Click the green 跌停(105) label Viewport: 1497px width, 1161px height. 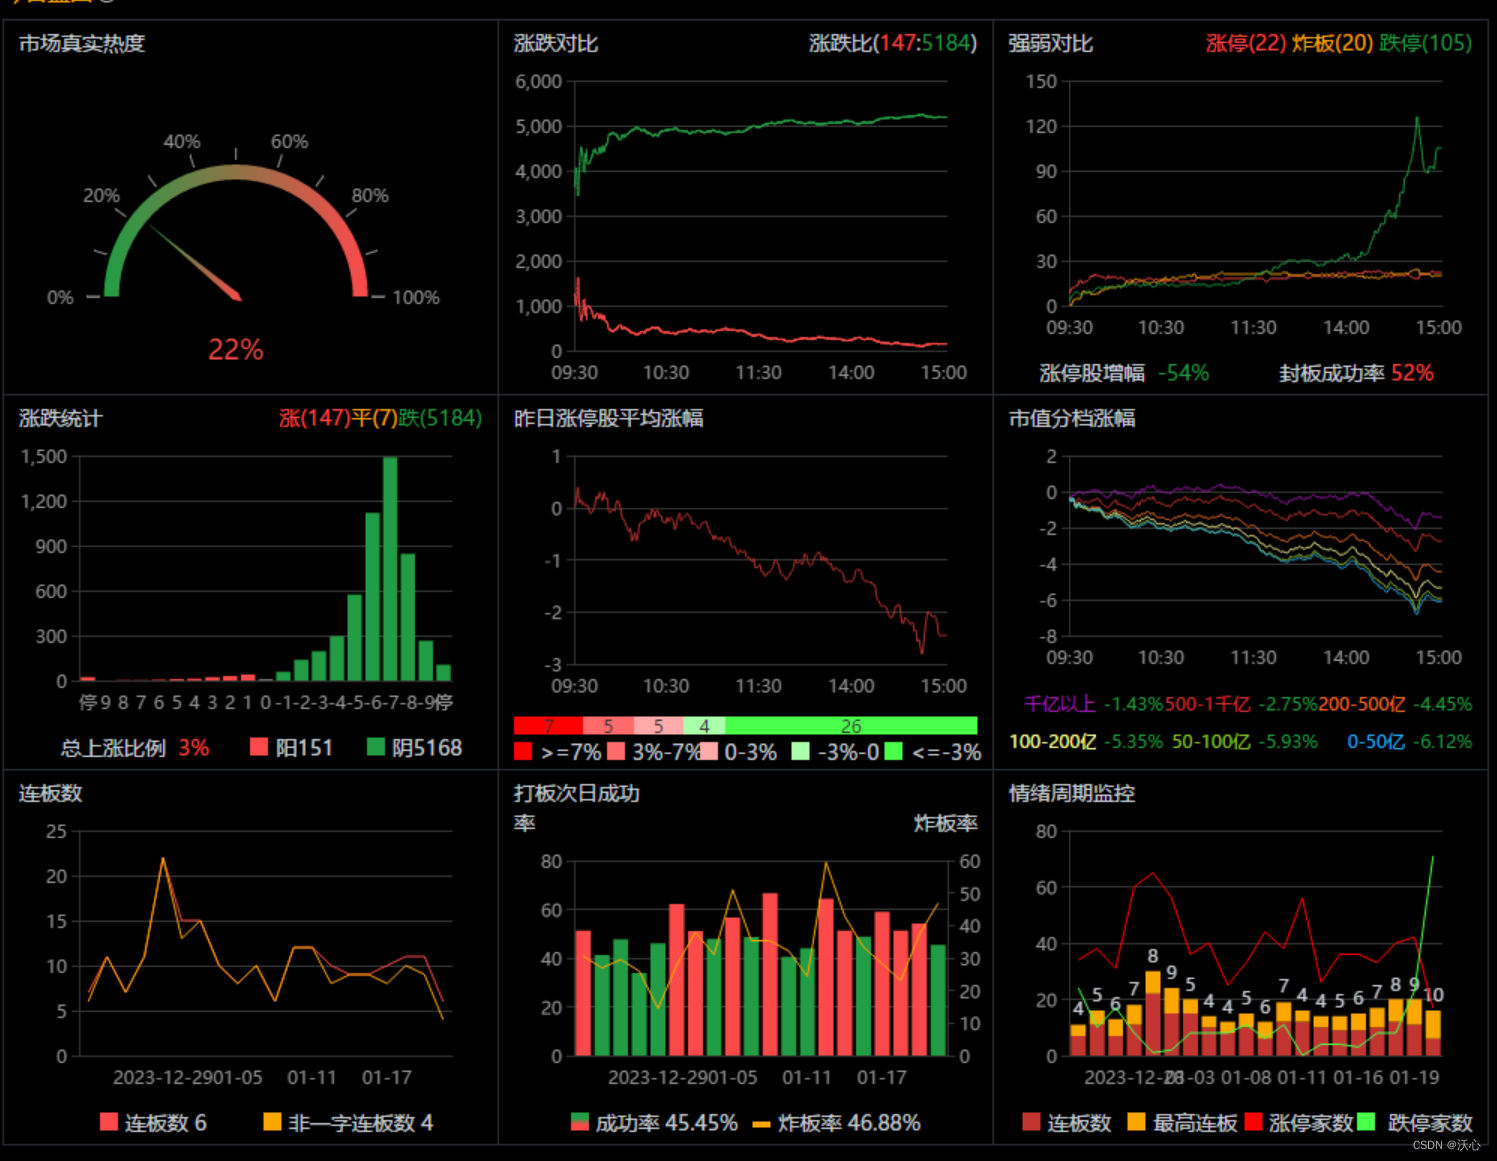(x=1426, y=44)
